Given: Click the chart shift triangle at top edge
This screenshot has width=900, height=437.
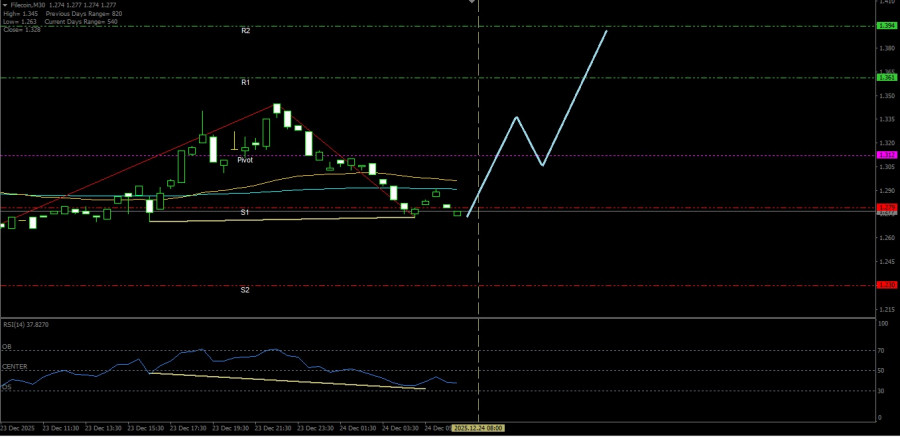Looking at the screenshot, I should [472, 3].
